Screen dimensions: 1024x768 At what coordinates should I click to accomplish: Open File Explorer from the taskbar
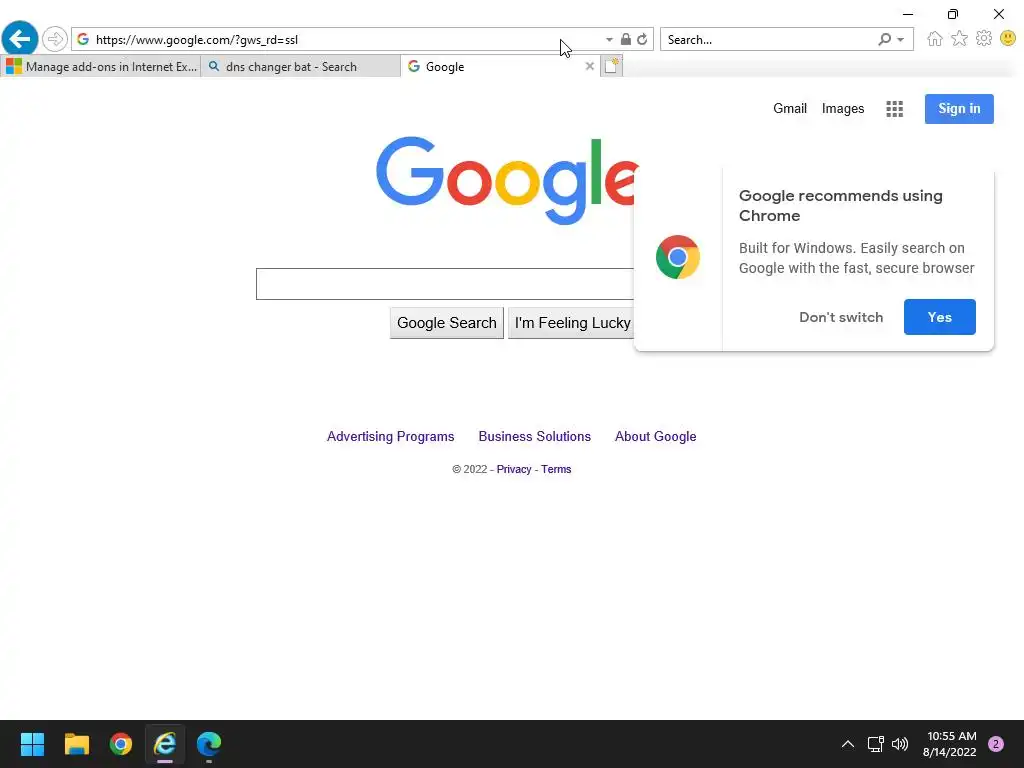coord(76,744)
